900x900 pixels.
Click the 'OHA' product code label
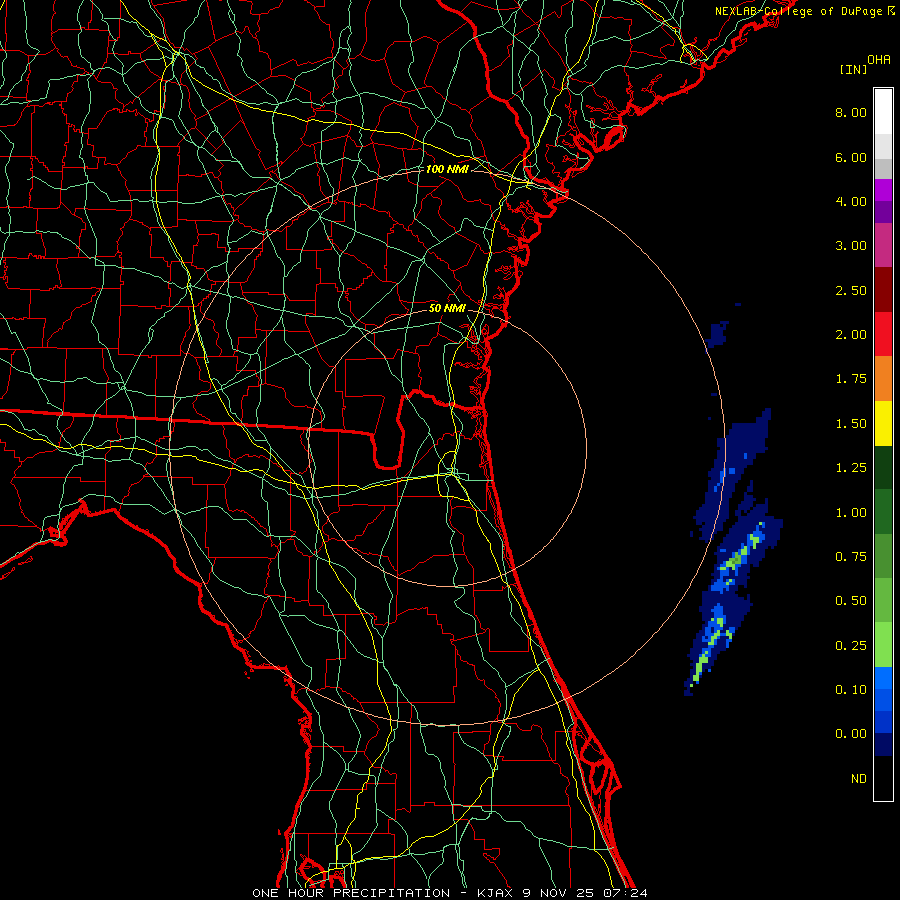(879, 60)
